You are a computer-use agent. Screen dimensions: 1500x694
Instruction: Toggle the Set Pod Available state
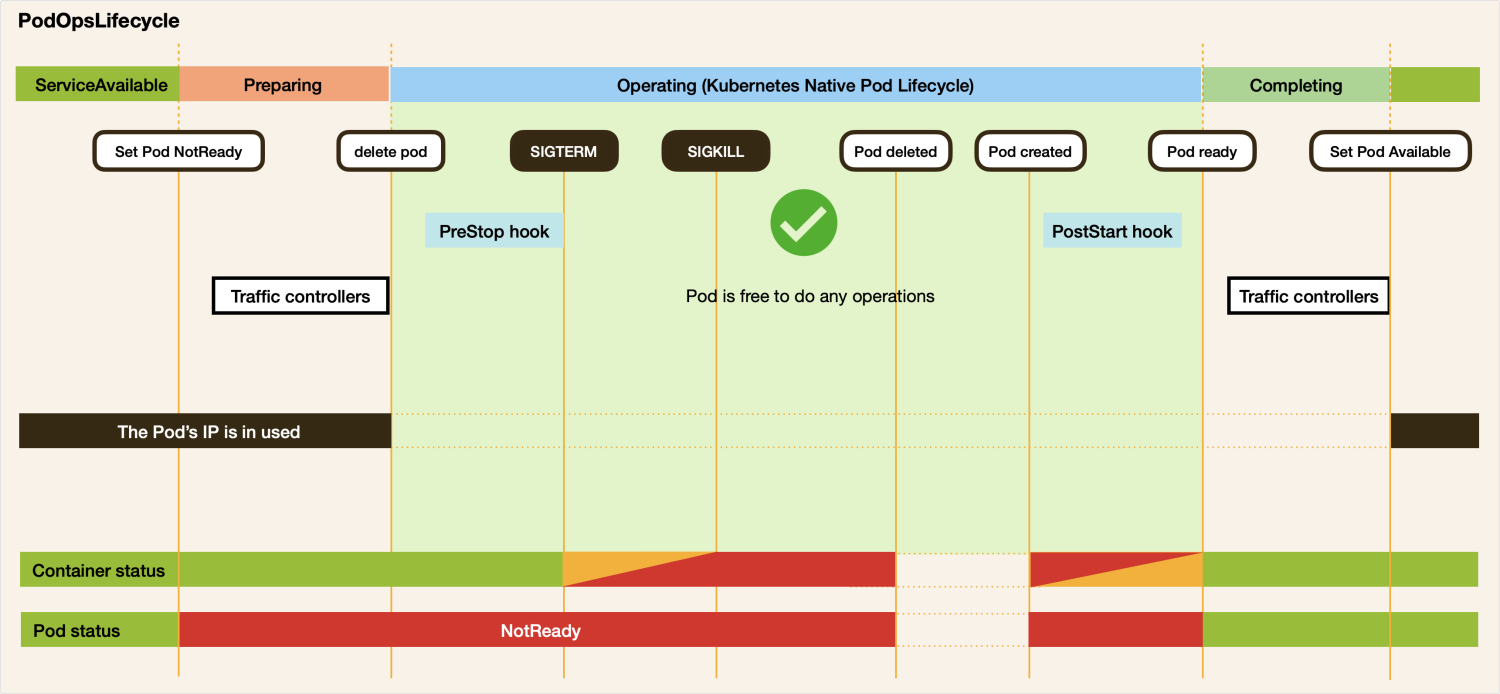pos(1390,151)
